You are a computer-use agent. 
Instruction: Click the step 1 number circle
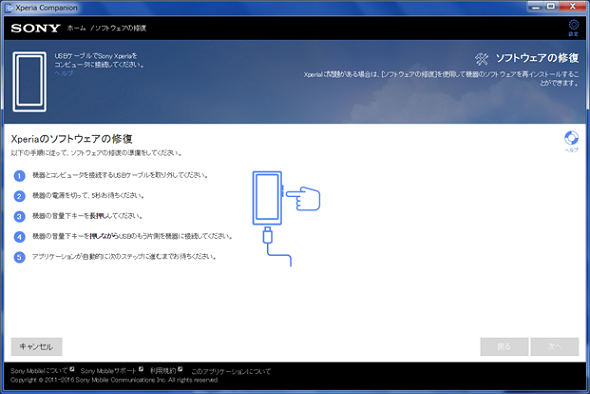point(19,176)
